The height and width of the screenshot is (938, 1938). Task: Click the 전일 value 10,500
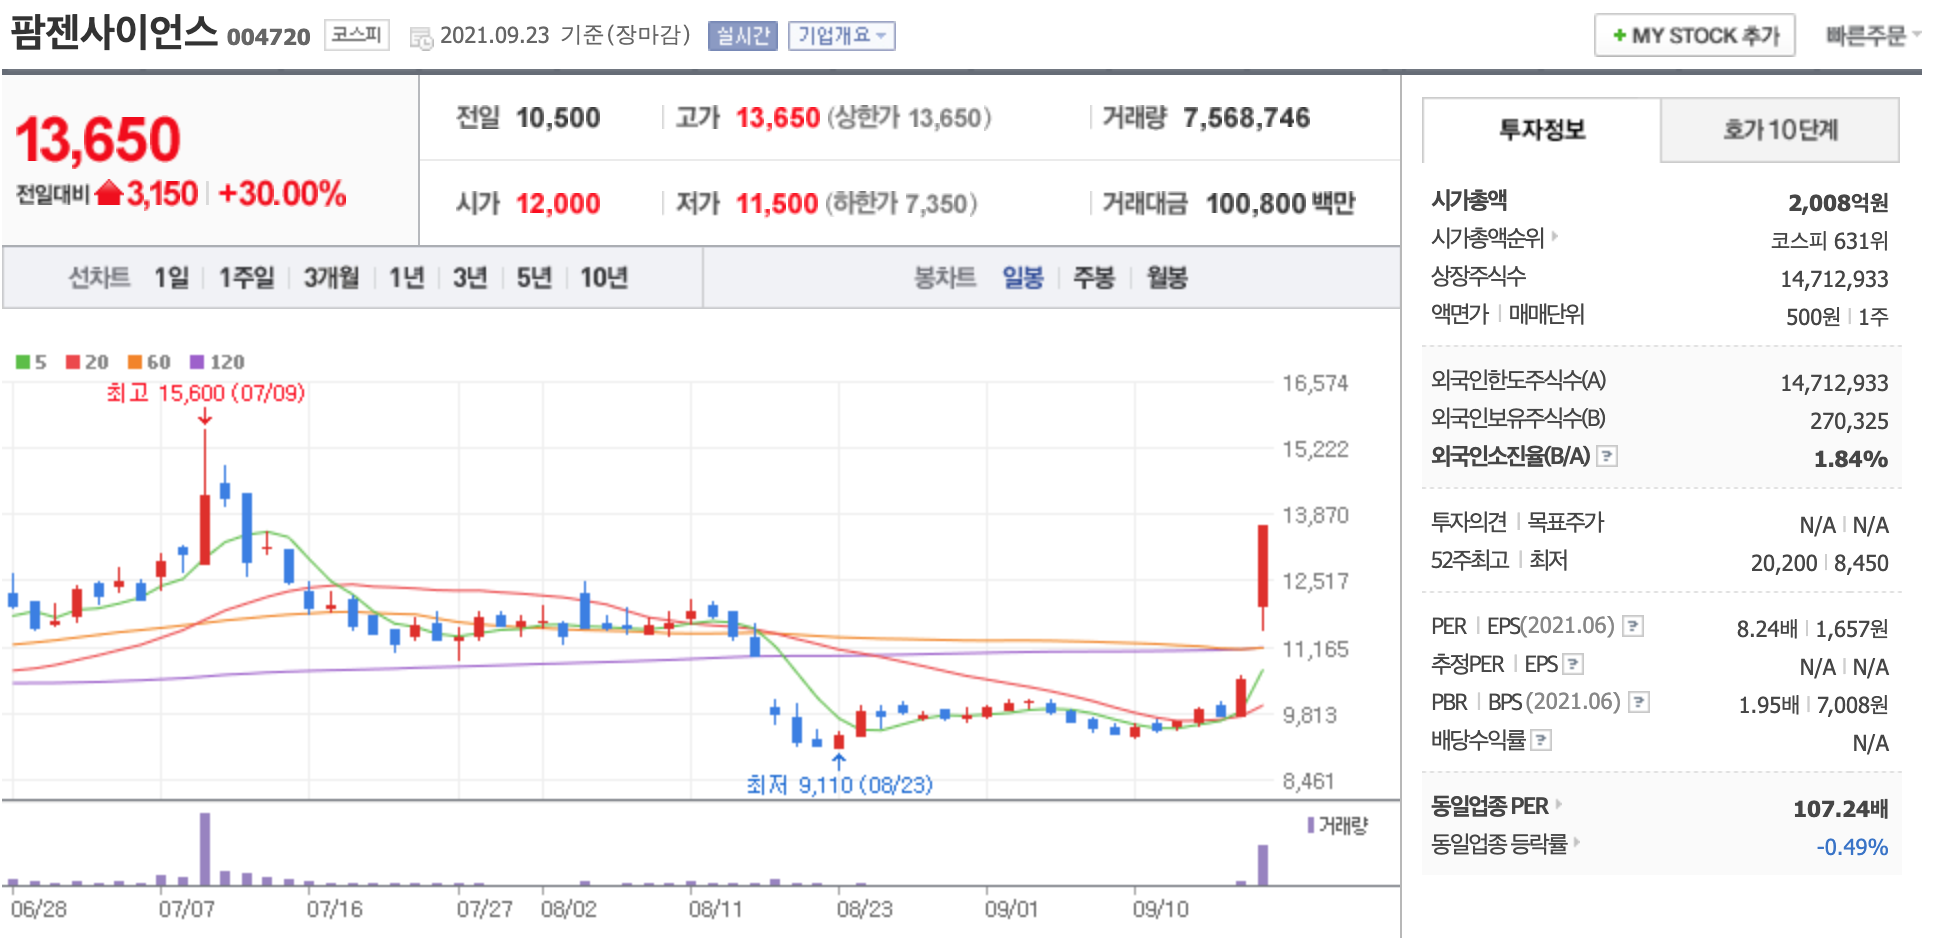point(558,118)
